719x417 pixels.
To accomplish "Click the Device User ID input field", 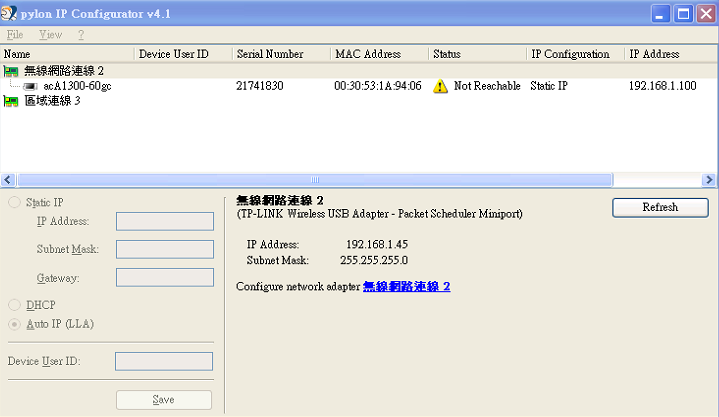I will (164, 361).
